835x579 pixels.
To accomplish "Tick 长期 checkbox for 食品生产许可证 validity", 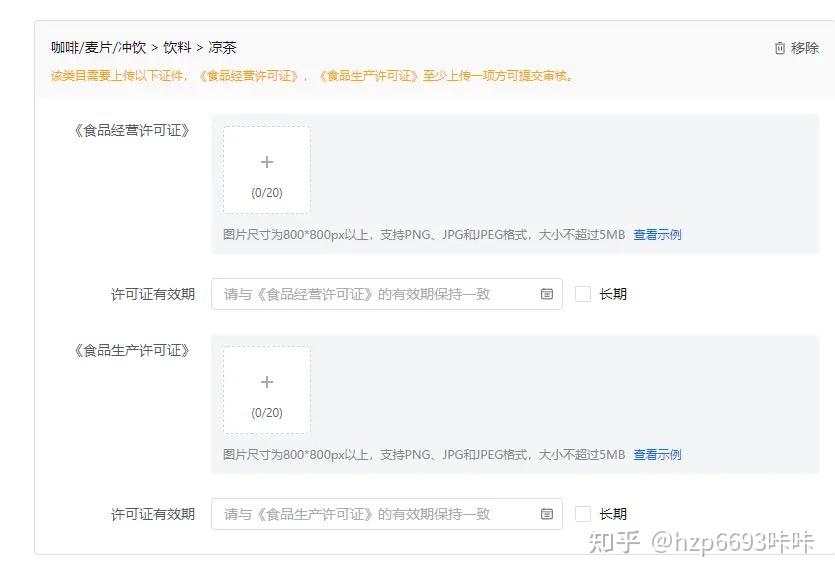I will coord(584,514).
